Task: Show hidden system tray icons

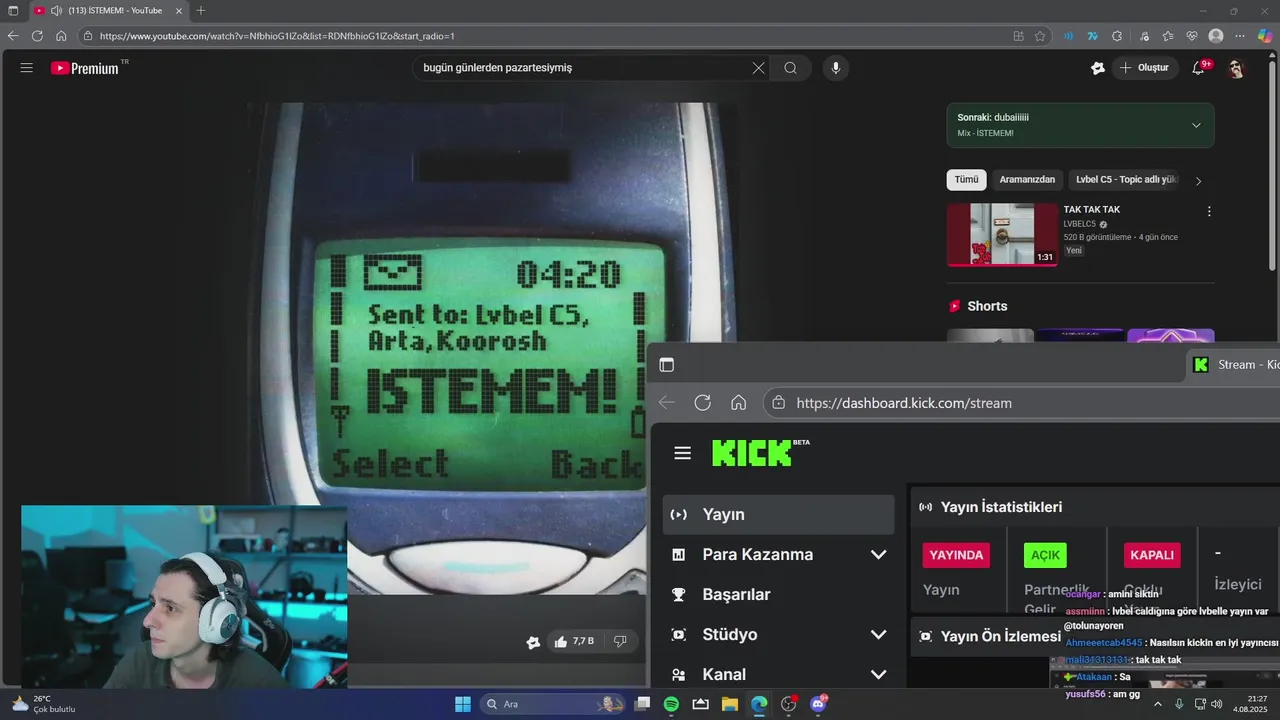Action: (x=1158, y=704)
